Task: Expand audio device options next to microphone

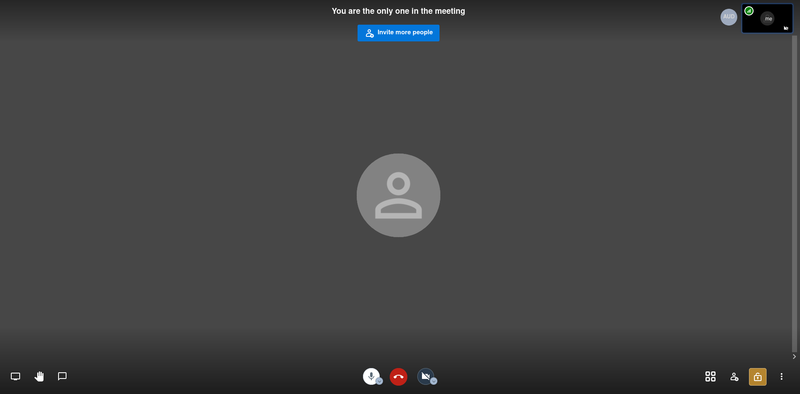Action: click(380, 381)
